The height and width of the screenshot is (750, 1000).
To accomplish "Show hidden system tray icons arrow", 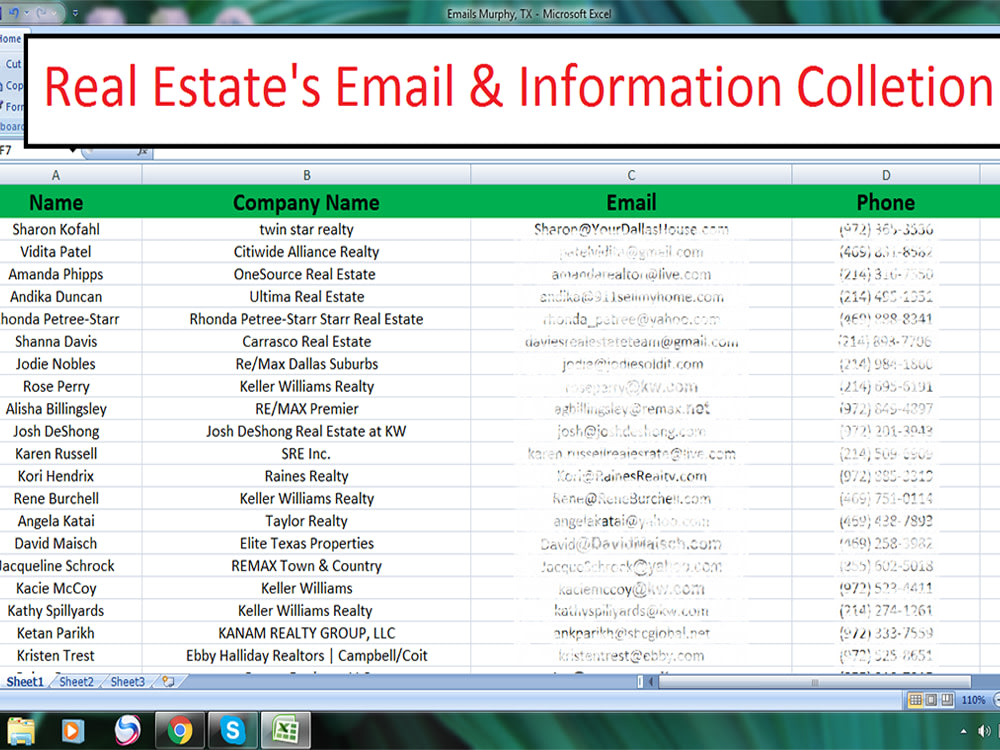I will tap(963, 731).
